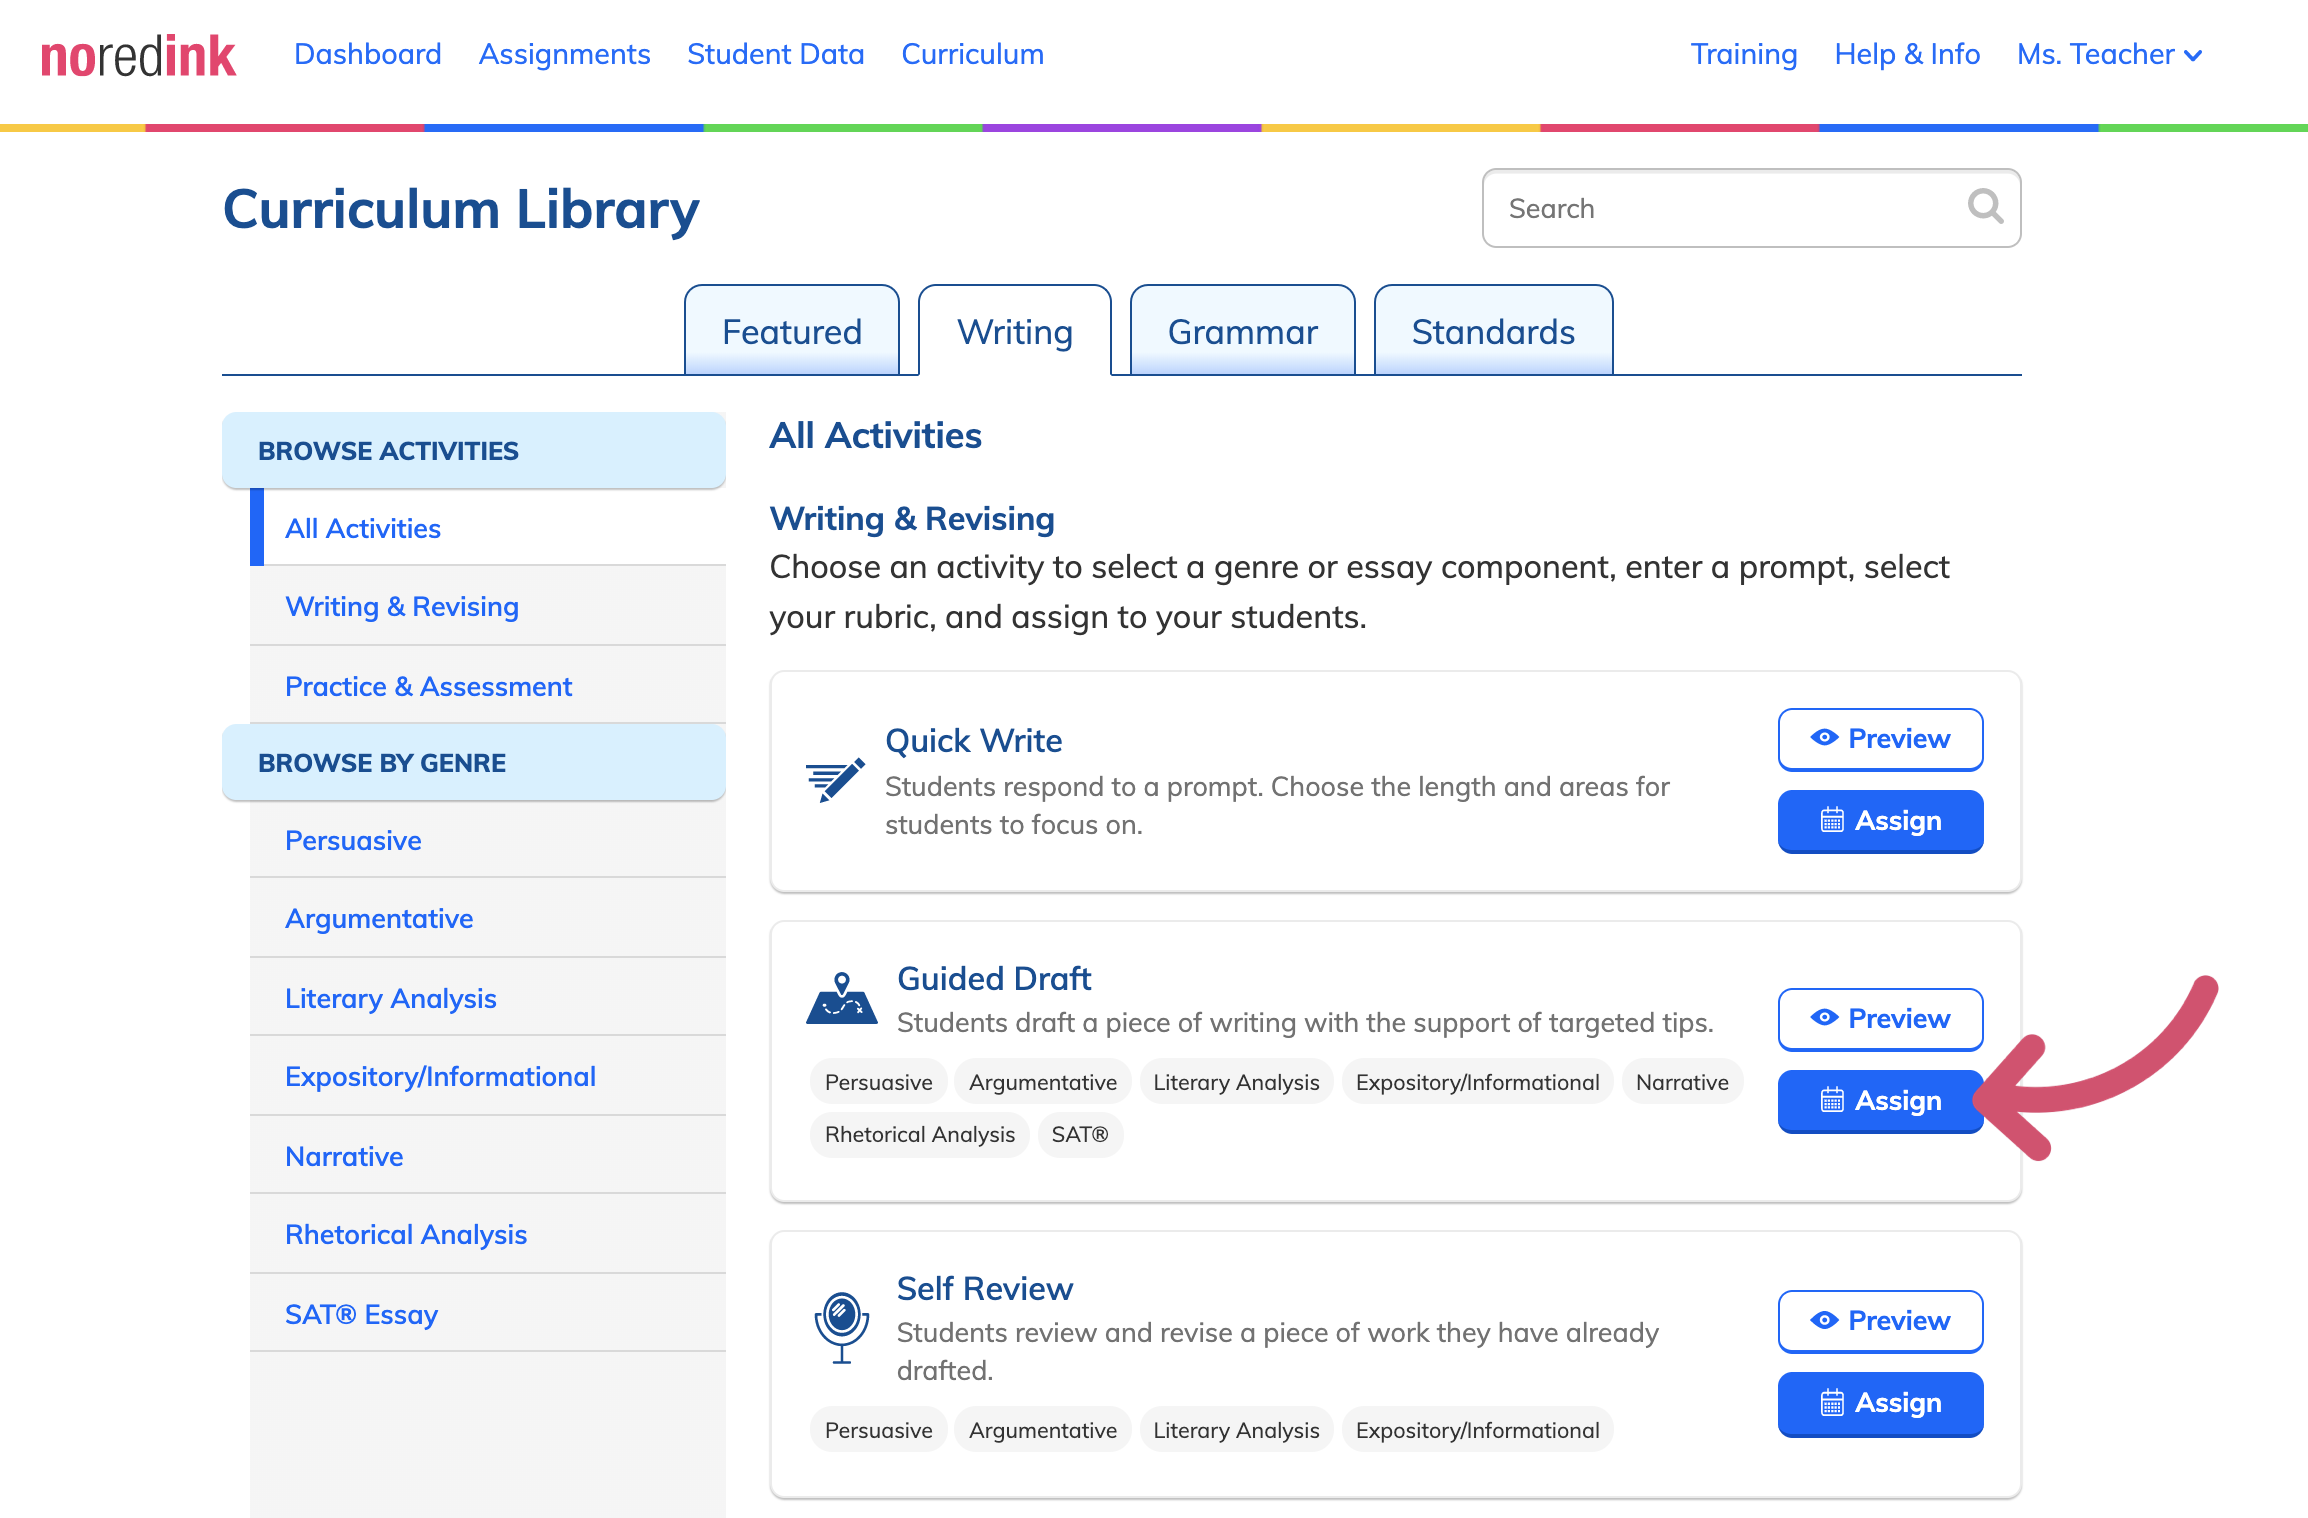The width and height of the screenshot is (2308, 1518).
Task: Click the NoRedInk logo
Action: (138, 56)
